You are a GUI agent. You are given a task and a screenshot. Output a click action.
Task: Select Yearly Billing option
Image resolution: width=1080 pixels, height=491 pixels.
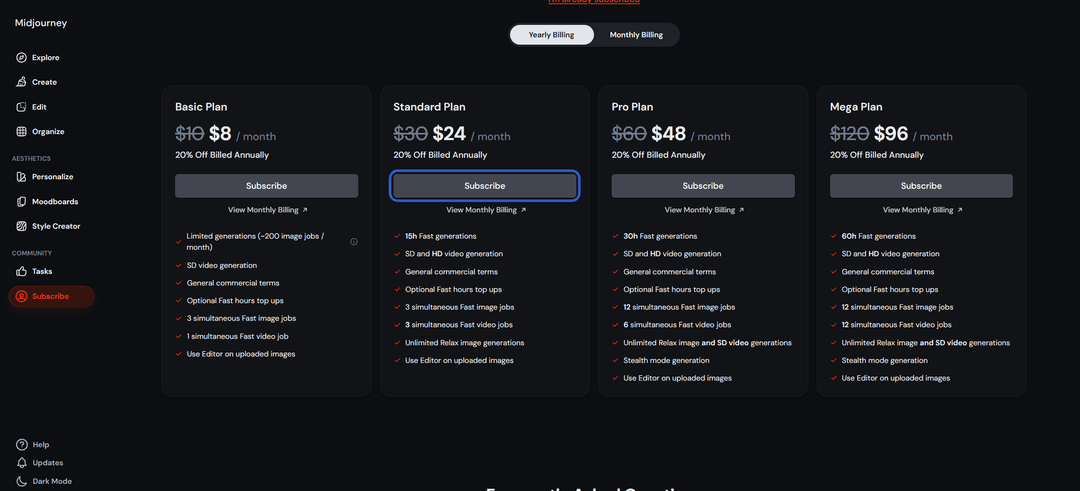[552, 35]
